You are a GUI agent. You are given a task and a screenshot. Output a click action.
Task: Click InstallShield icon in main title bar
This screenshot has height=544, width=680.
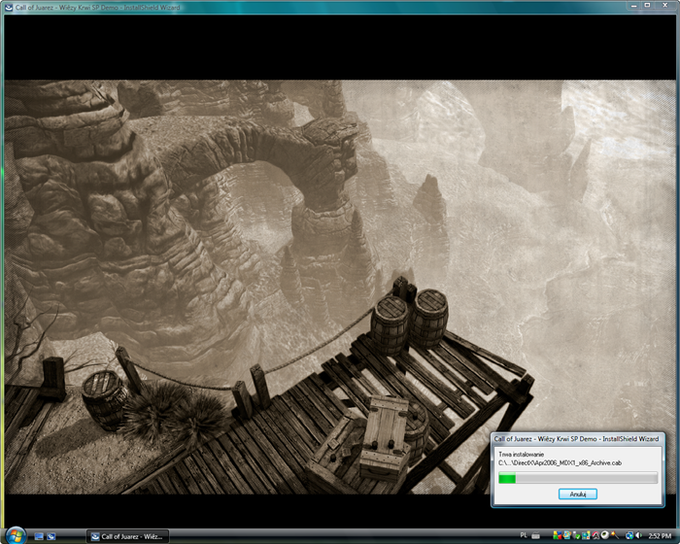coord(8,7)
